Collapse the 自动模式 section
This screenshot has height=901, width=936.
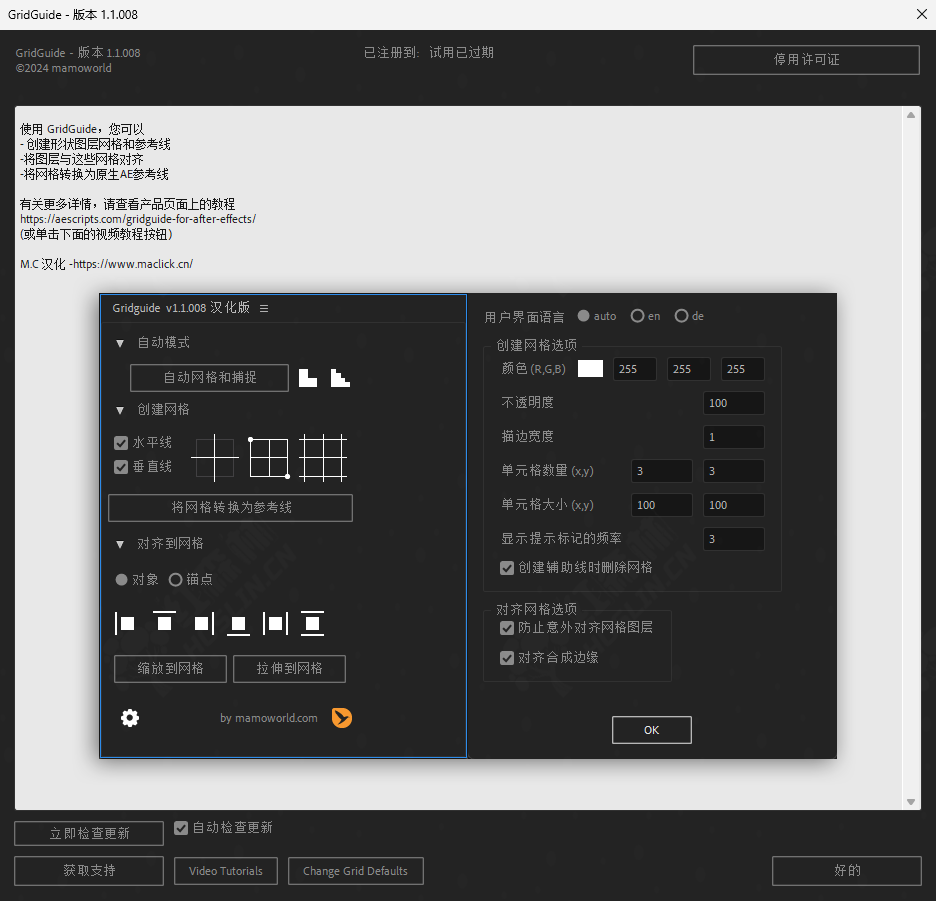120,343
